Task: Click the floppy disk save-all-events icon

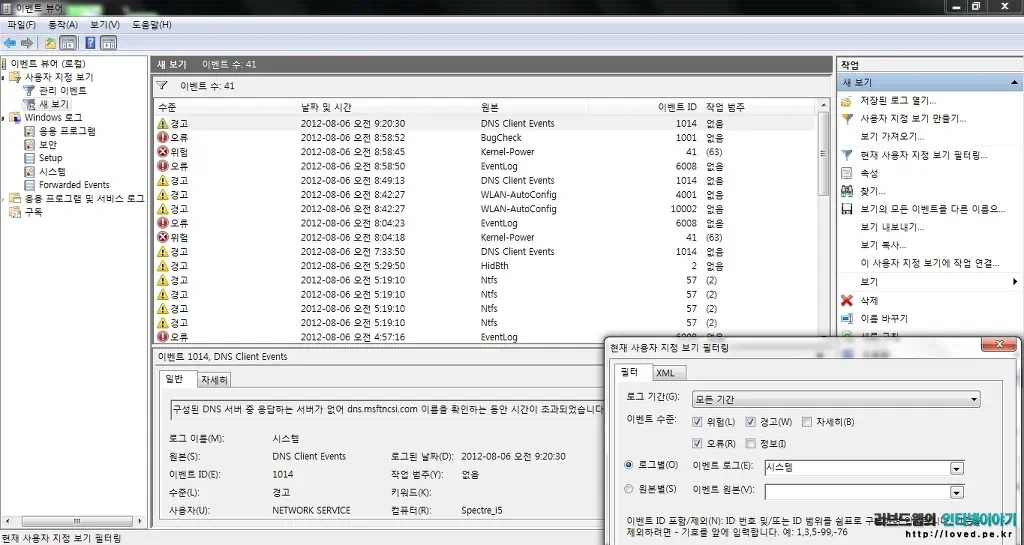Action: point(847,210)
